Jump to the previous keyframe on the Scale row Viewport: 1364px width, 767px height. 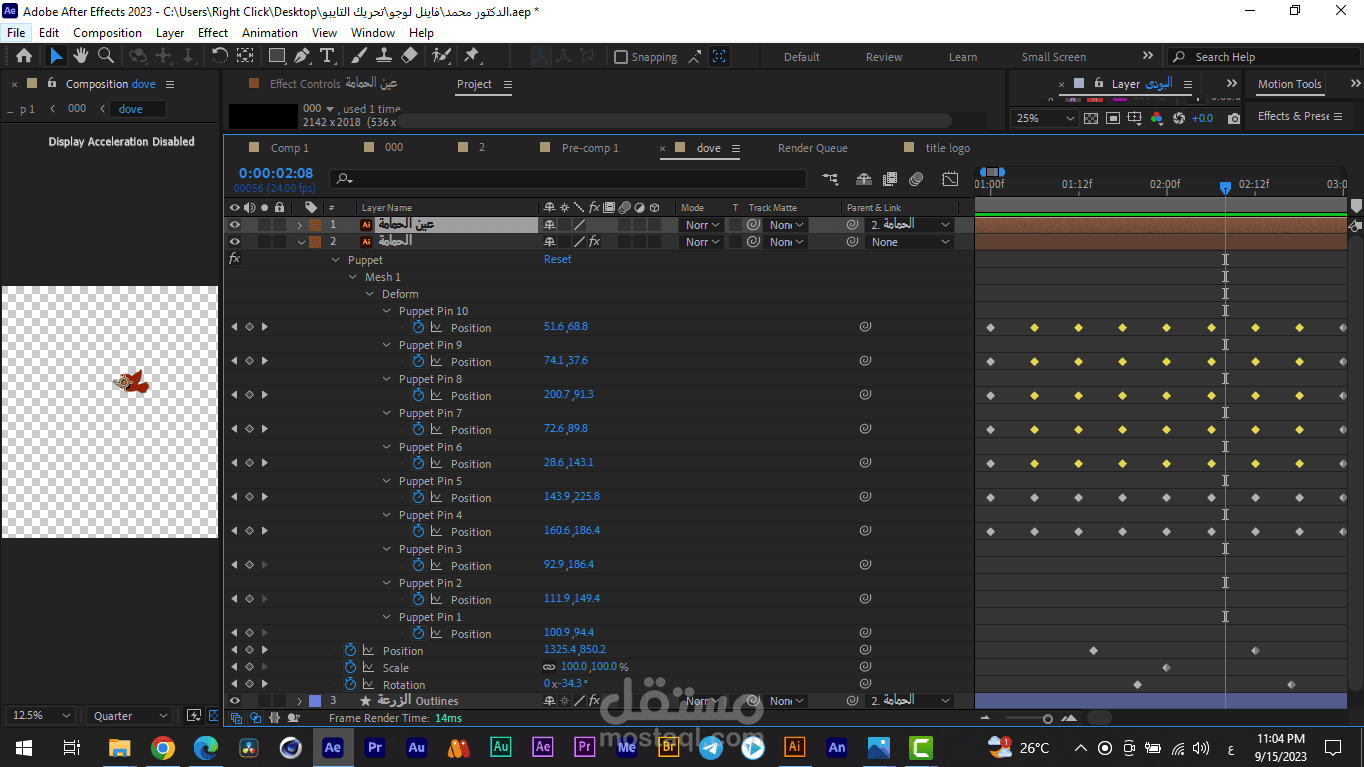[x=234, y=667]
